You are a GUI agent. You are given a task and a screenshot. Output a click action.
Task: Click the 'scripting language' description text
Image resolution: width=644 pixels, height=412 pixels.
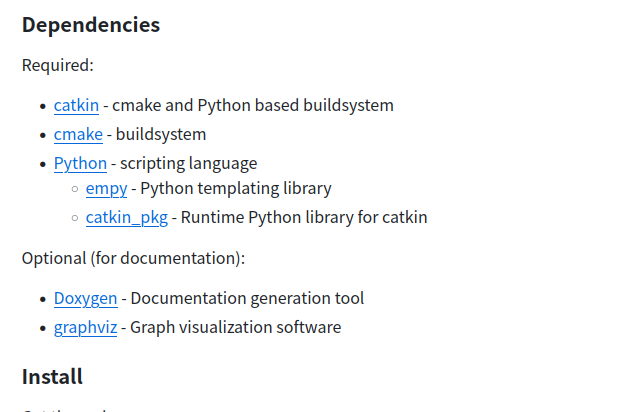[x=189, y=164]
